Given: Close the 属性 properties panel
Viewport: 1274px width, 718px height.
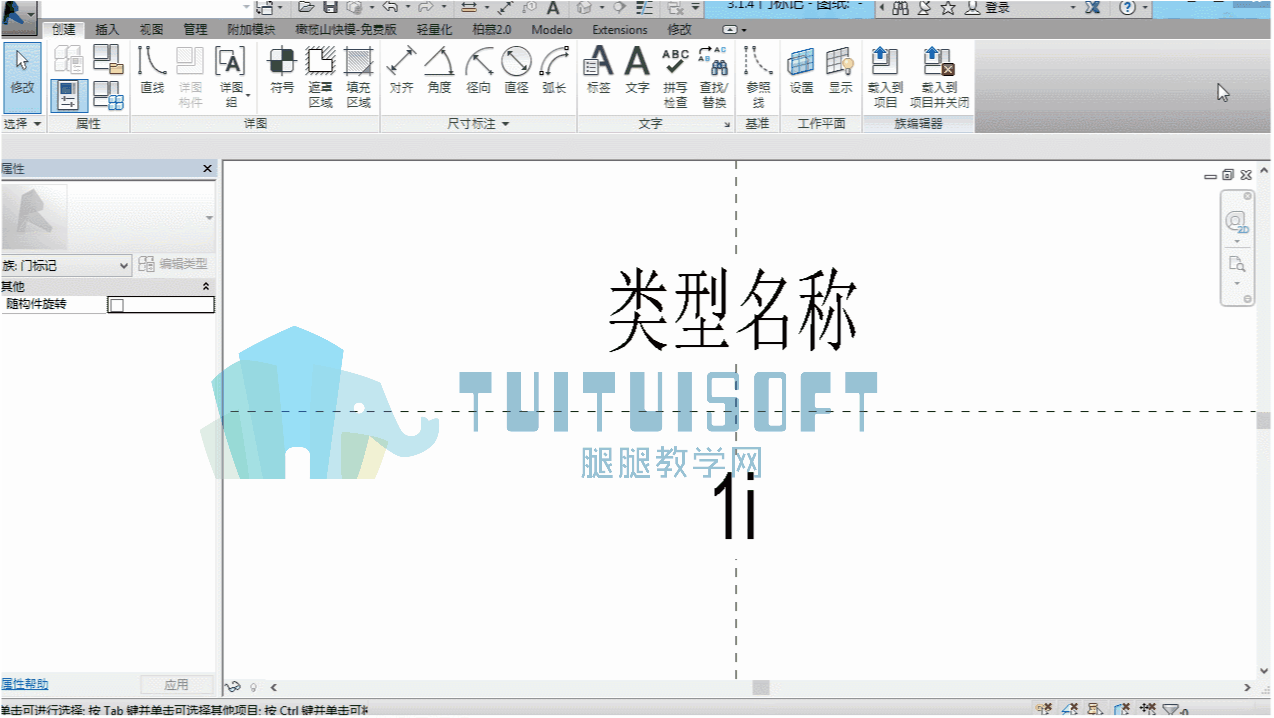Looking at the screenshot, I should click(x=207, y=169).
